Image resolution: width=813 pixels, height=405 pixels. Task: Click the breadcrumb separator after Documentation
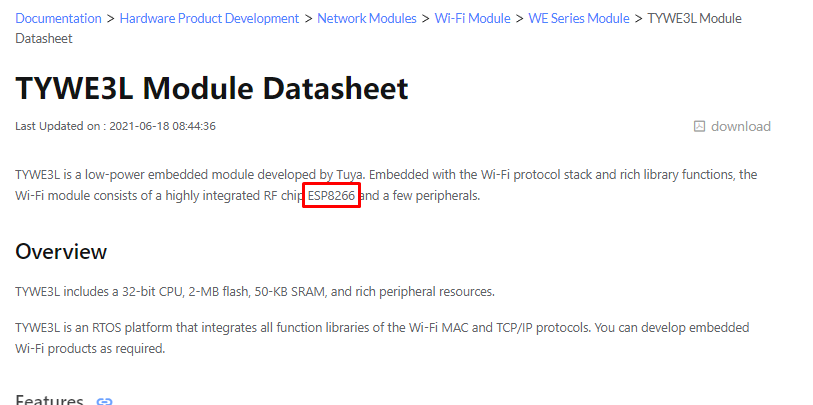pyautogui.click(x=111, y=19)
